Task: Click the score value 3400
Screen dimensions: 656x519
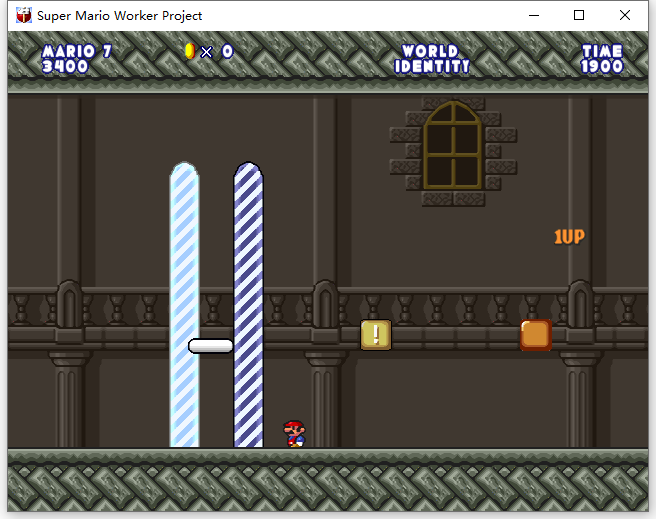Action: point(65,66)
